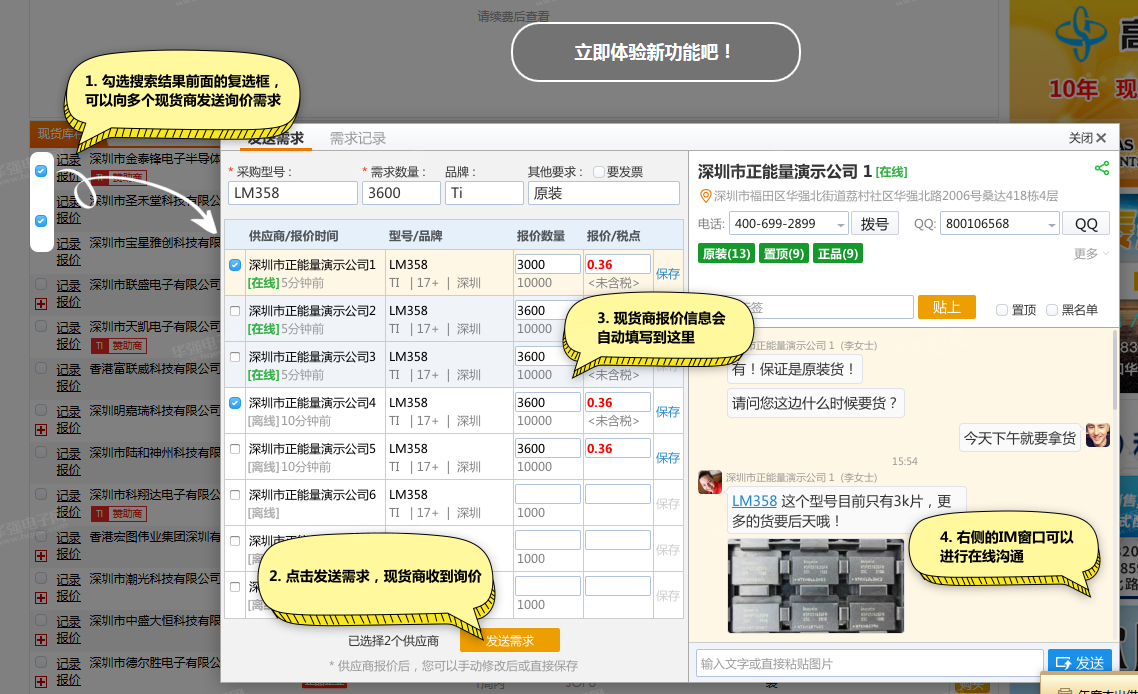Click the 拨号 dial icon next to the phone number

[x=876, y=221]
